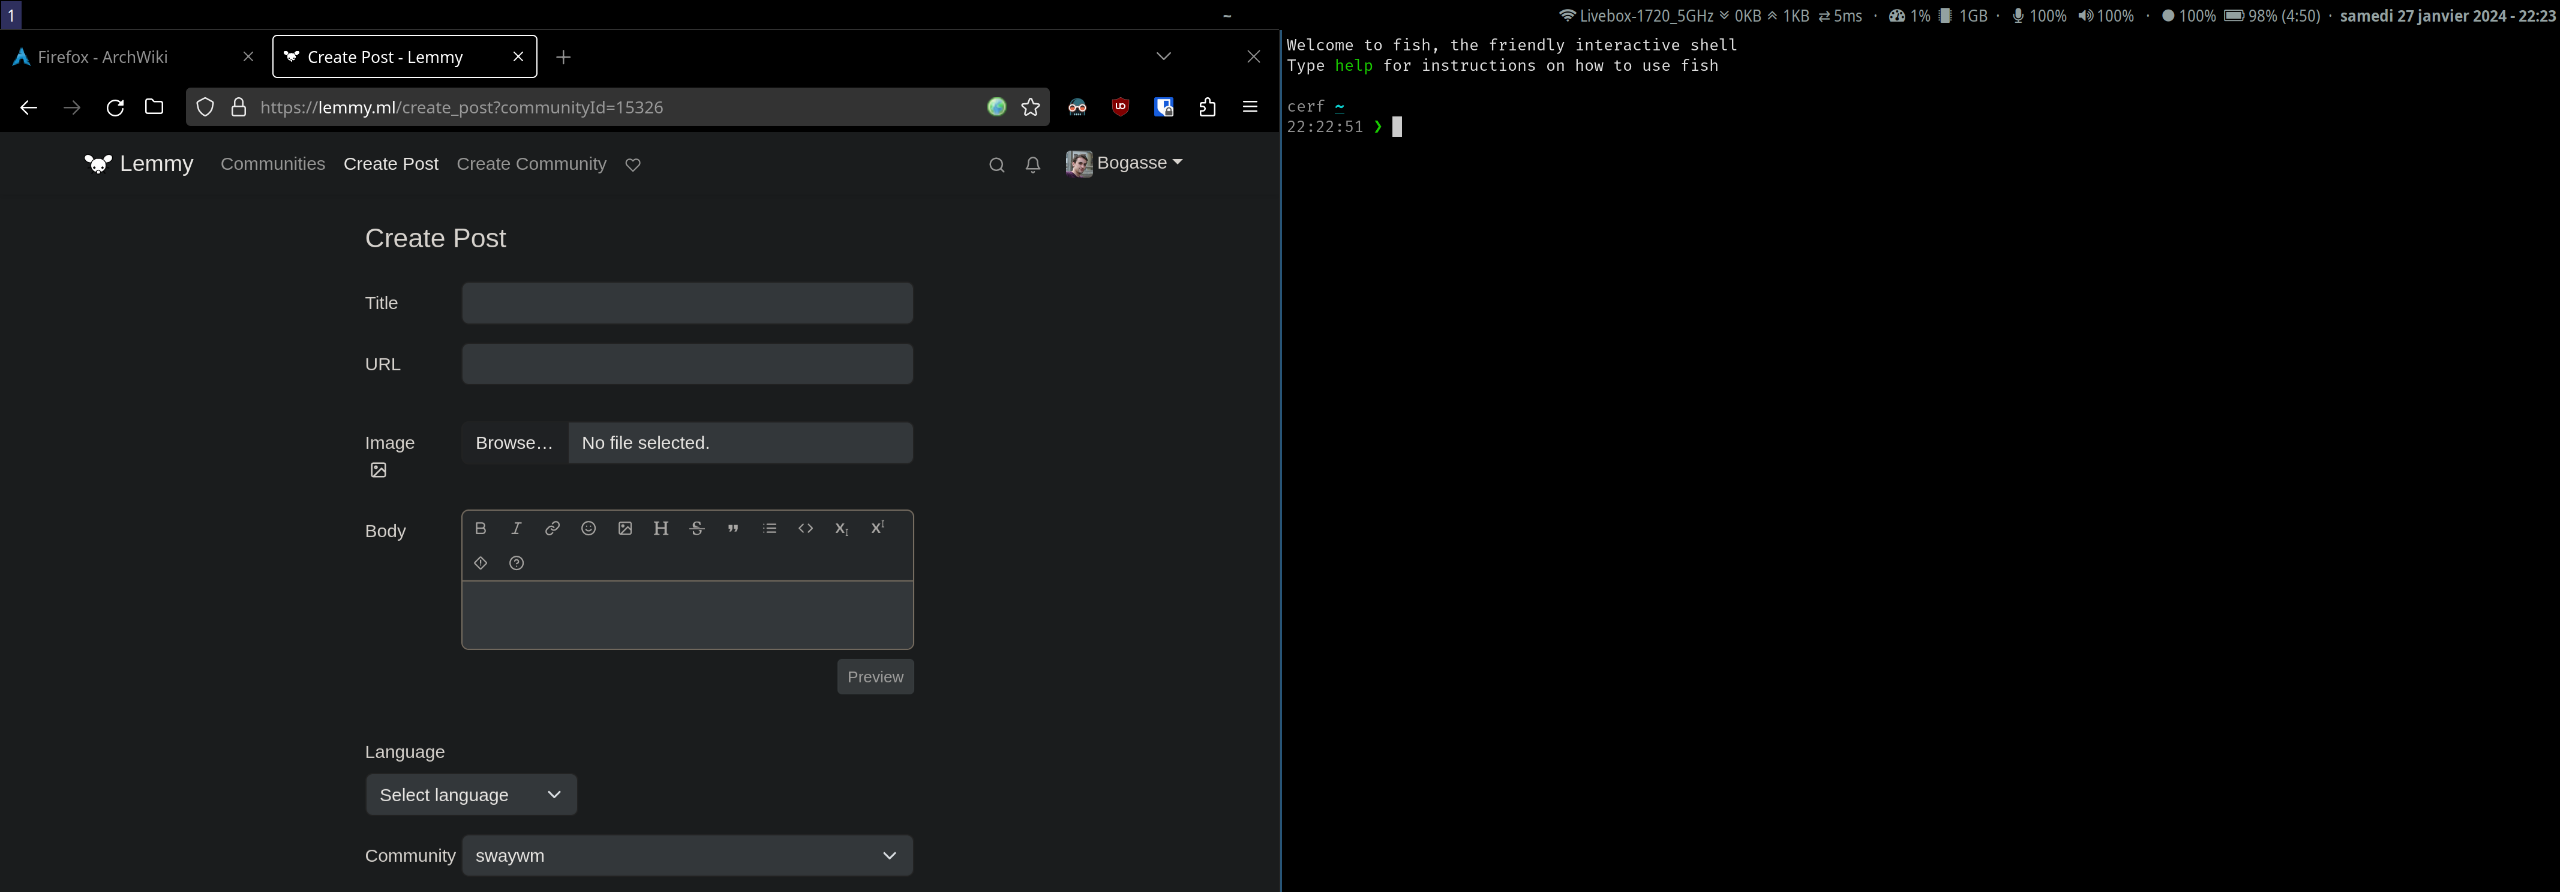Screen dimensions: 2560x892
Task: Insert a bulleted list
Action: point(769,528)
